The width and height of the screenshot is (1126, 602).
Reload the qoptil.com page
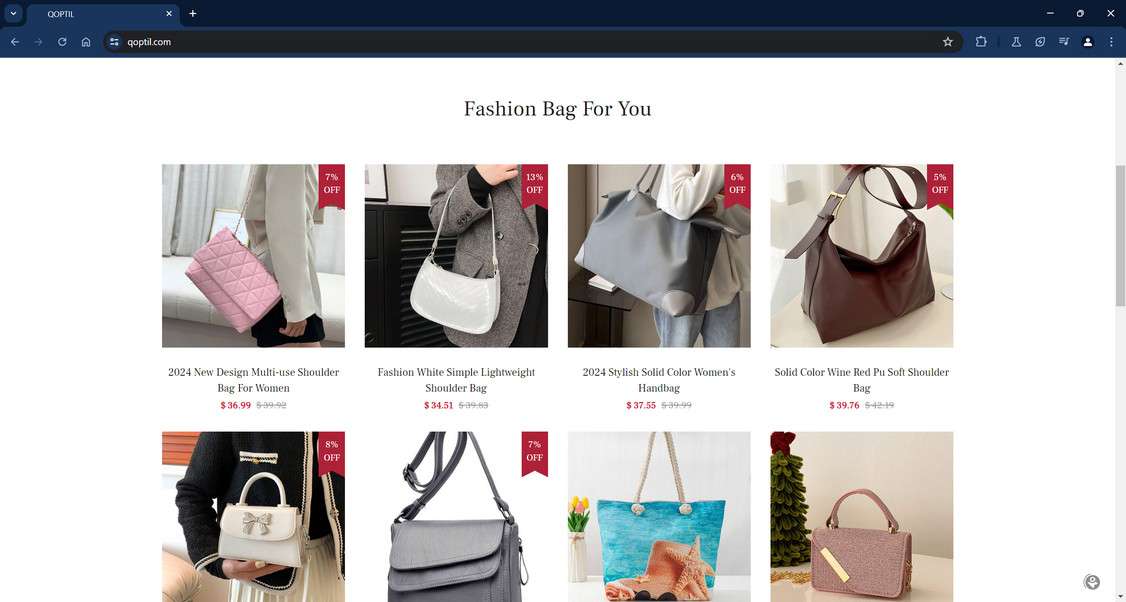coord(62,42)
